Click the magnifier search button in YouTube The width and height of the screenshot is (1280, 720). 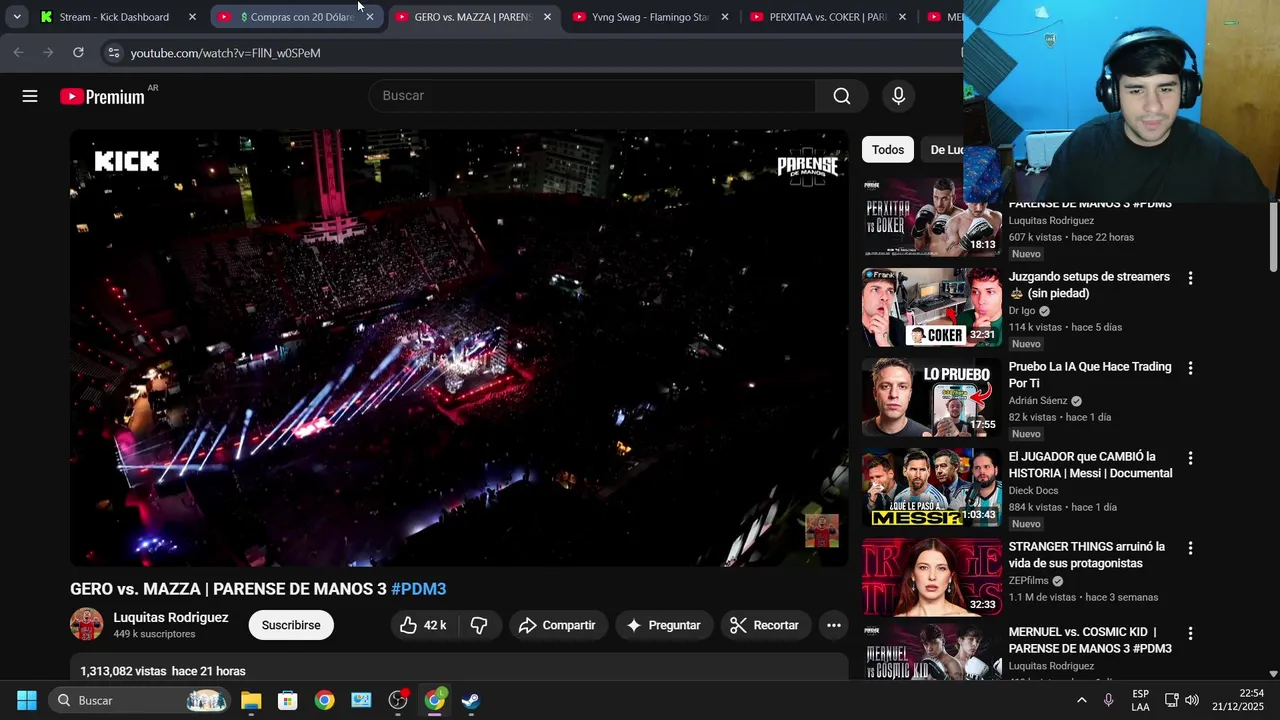click(842, 96)
